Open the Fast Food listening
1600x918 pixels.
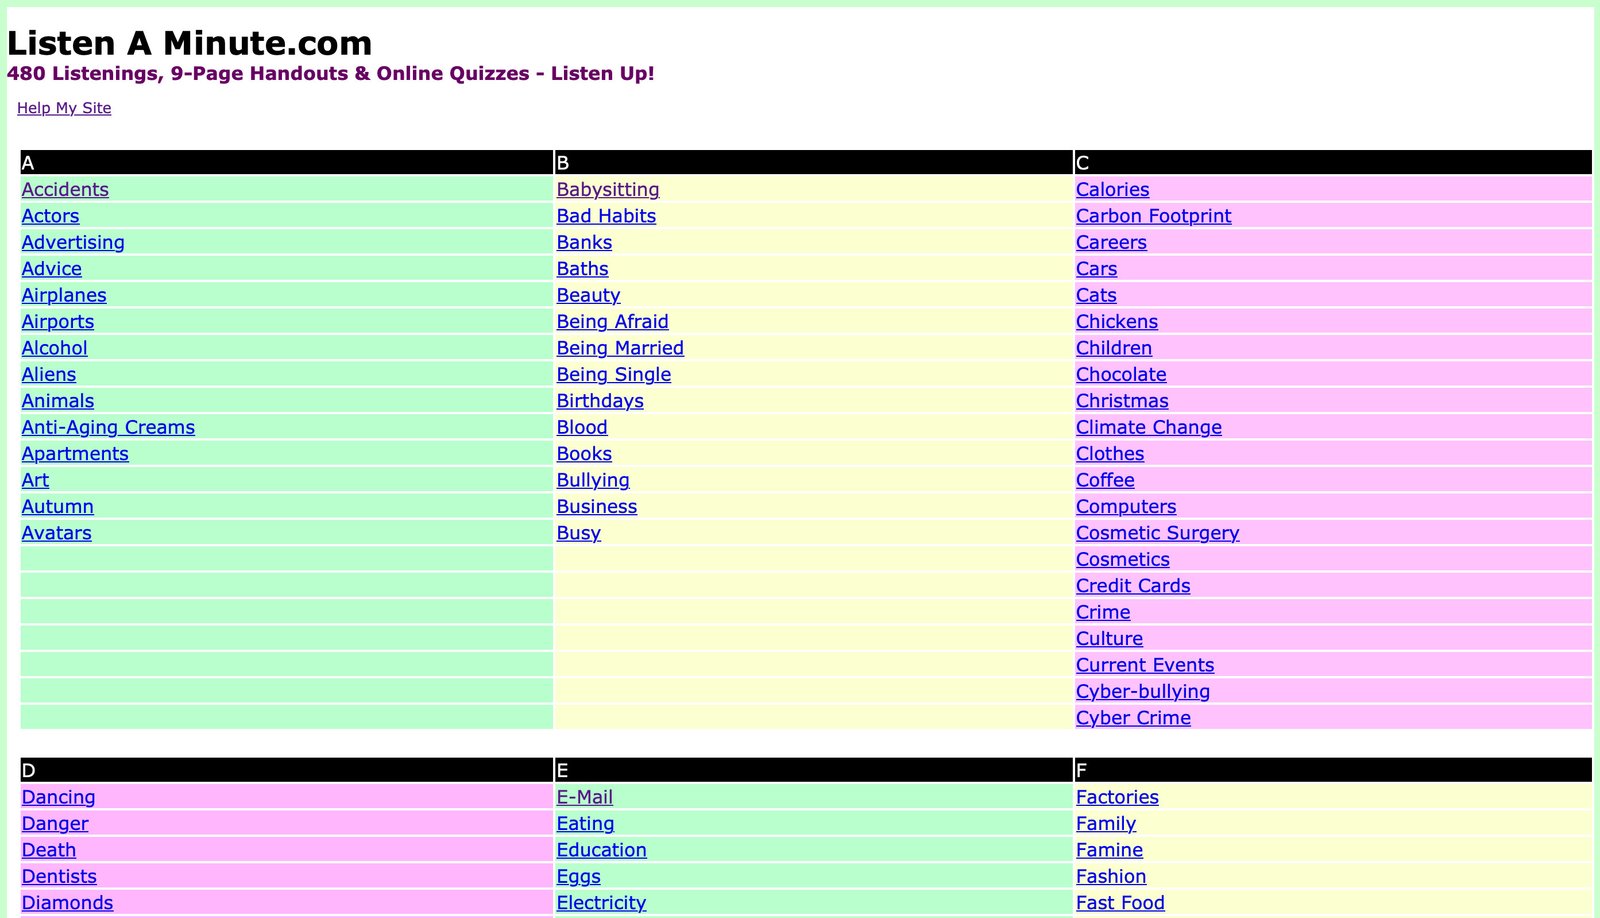point(1120,903)
